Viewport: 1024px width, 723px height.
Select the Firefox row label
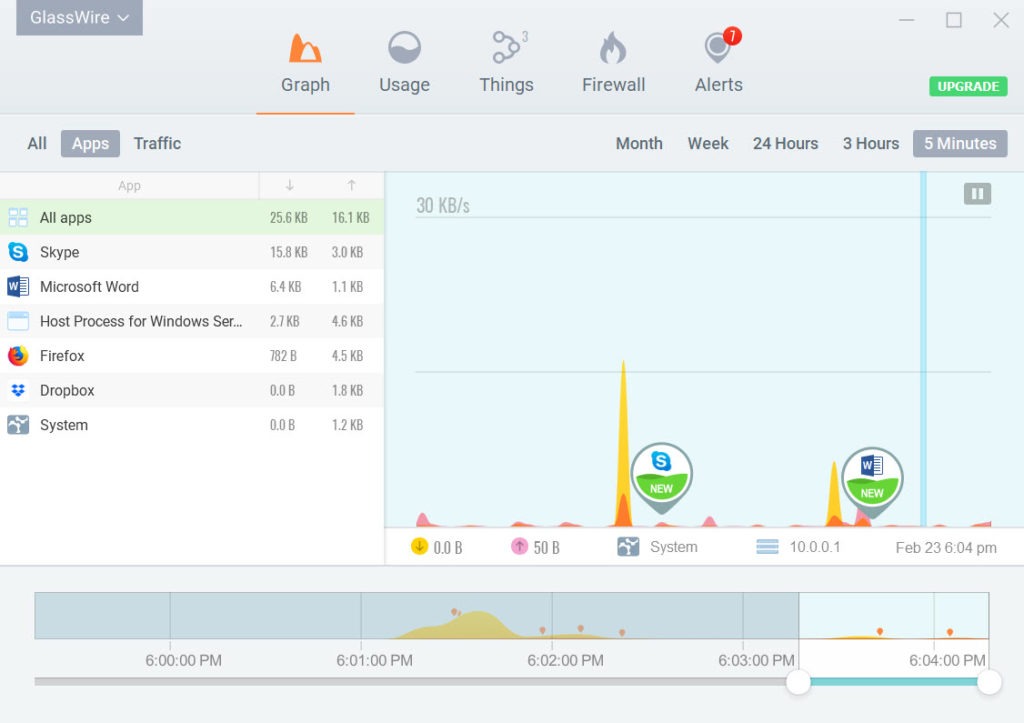62,356
